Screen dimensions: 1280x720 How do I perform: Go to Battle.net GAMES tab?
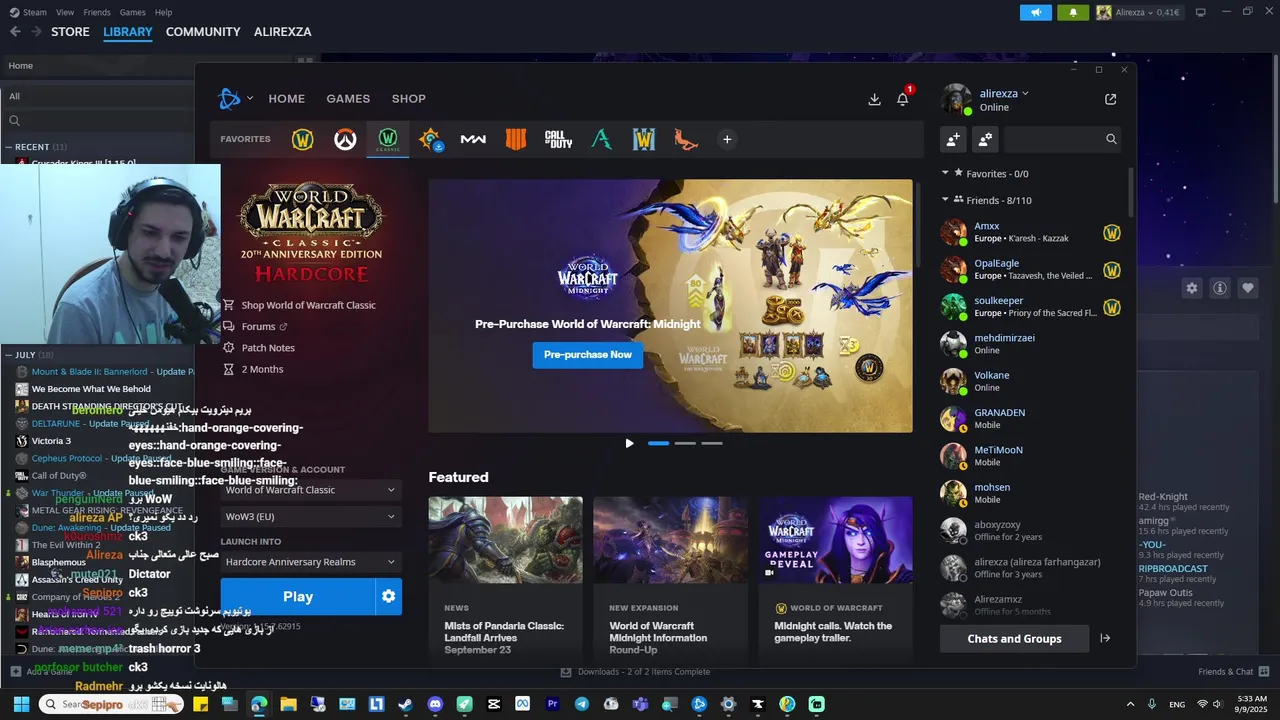point(348,98)
